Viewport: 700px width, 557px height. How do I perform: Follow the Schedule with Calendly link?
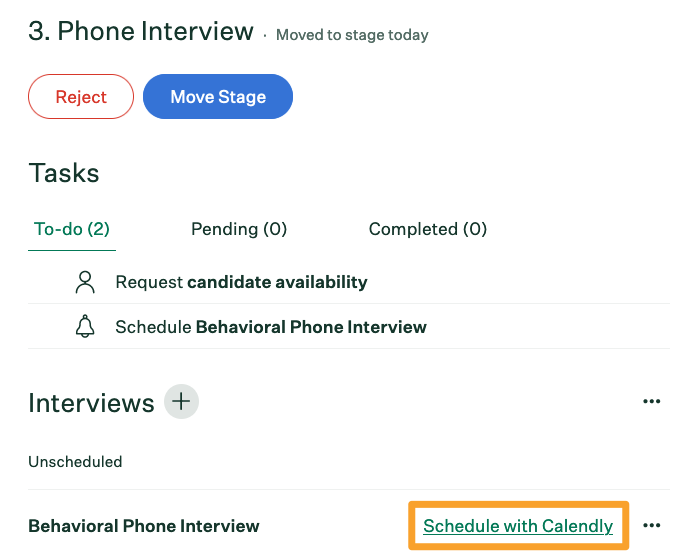518,526
